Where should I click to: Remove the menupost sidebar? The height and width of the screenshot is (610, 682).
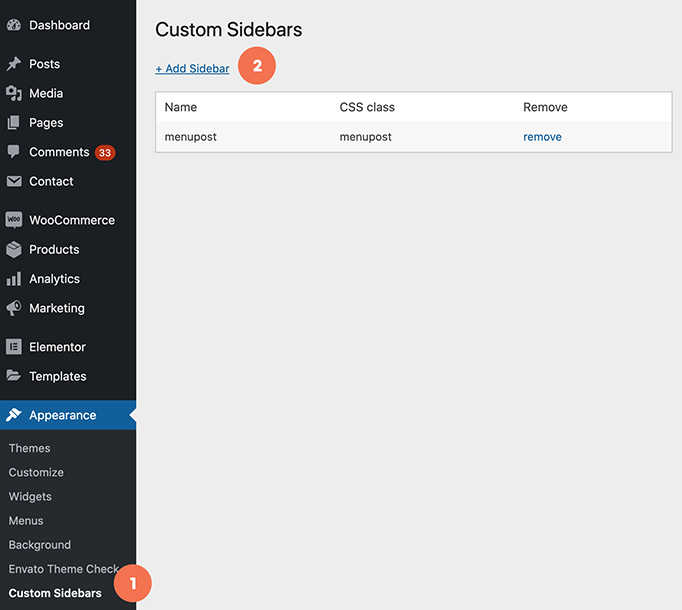click(542, 137)
